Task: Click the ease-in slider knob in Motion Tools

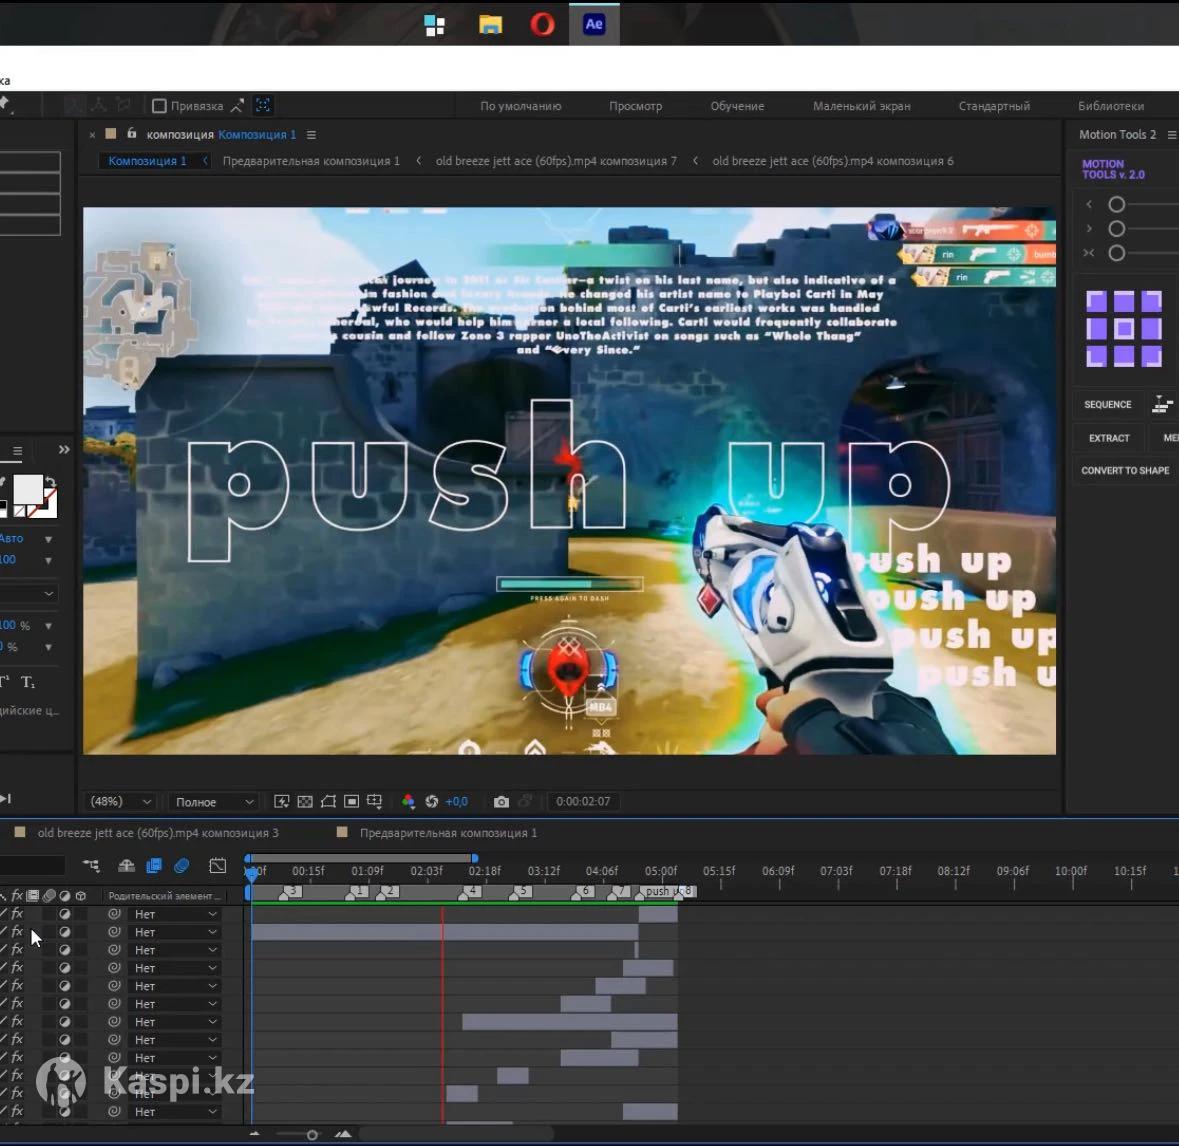Action: (1117, 205)
